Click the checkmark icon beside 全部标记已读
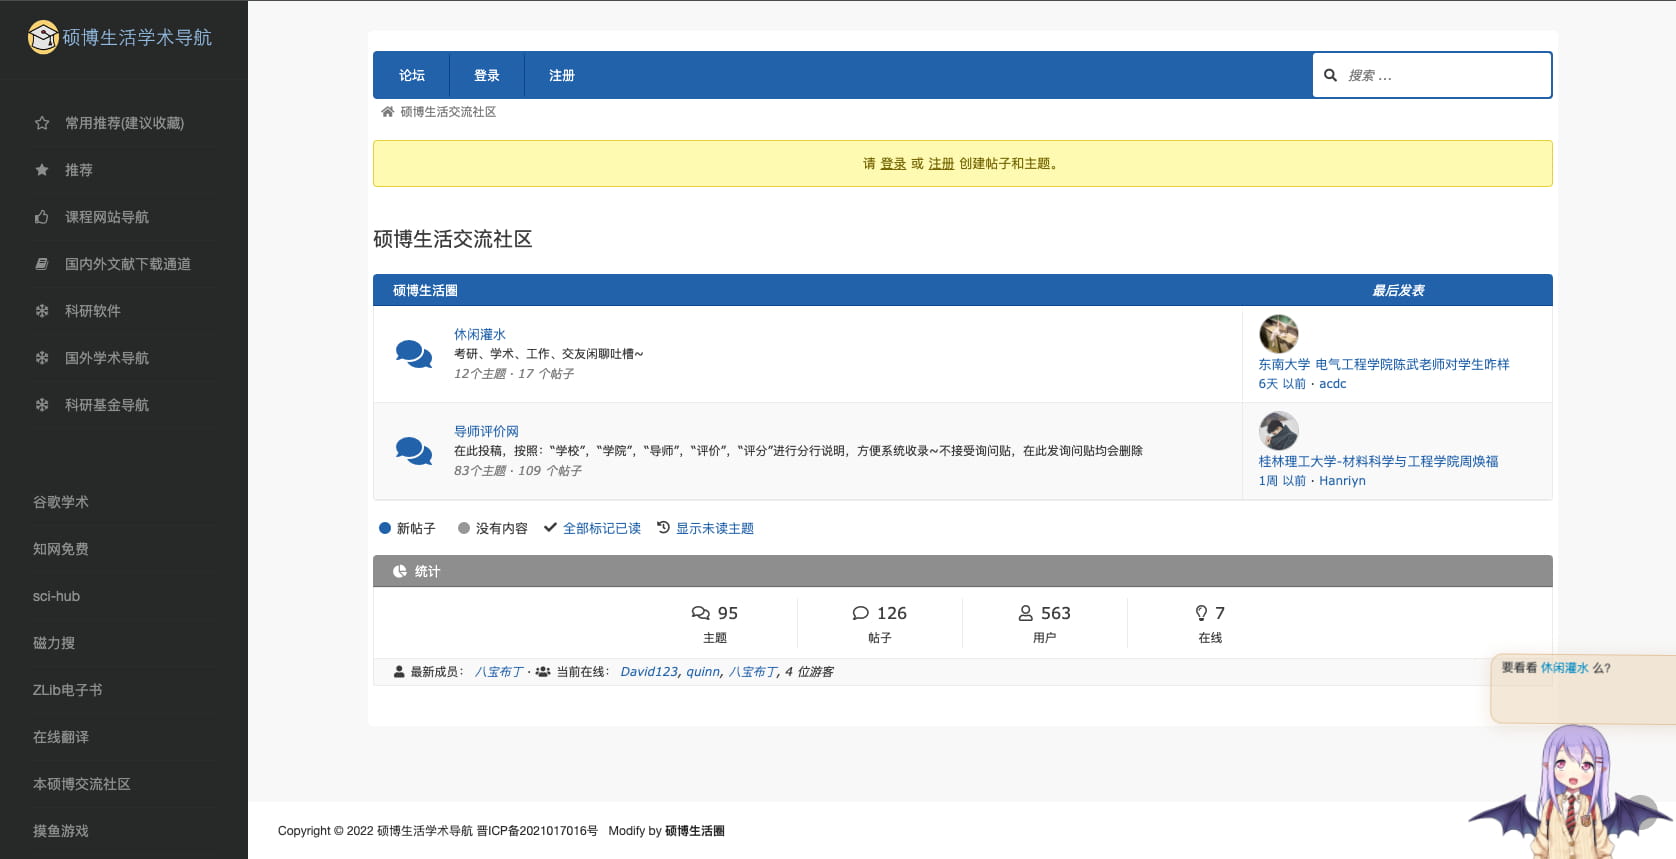This screenshot has width=1676, height=859. pos(550,528)
